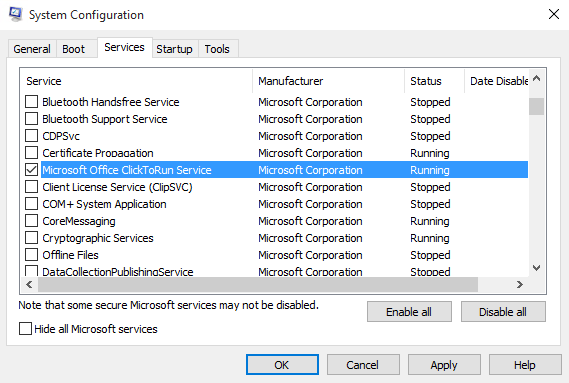
Task: Sort by the Manufacturer column header
Action: (328, 81)
